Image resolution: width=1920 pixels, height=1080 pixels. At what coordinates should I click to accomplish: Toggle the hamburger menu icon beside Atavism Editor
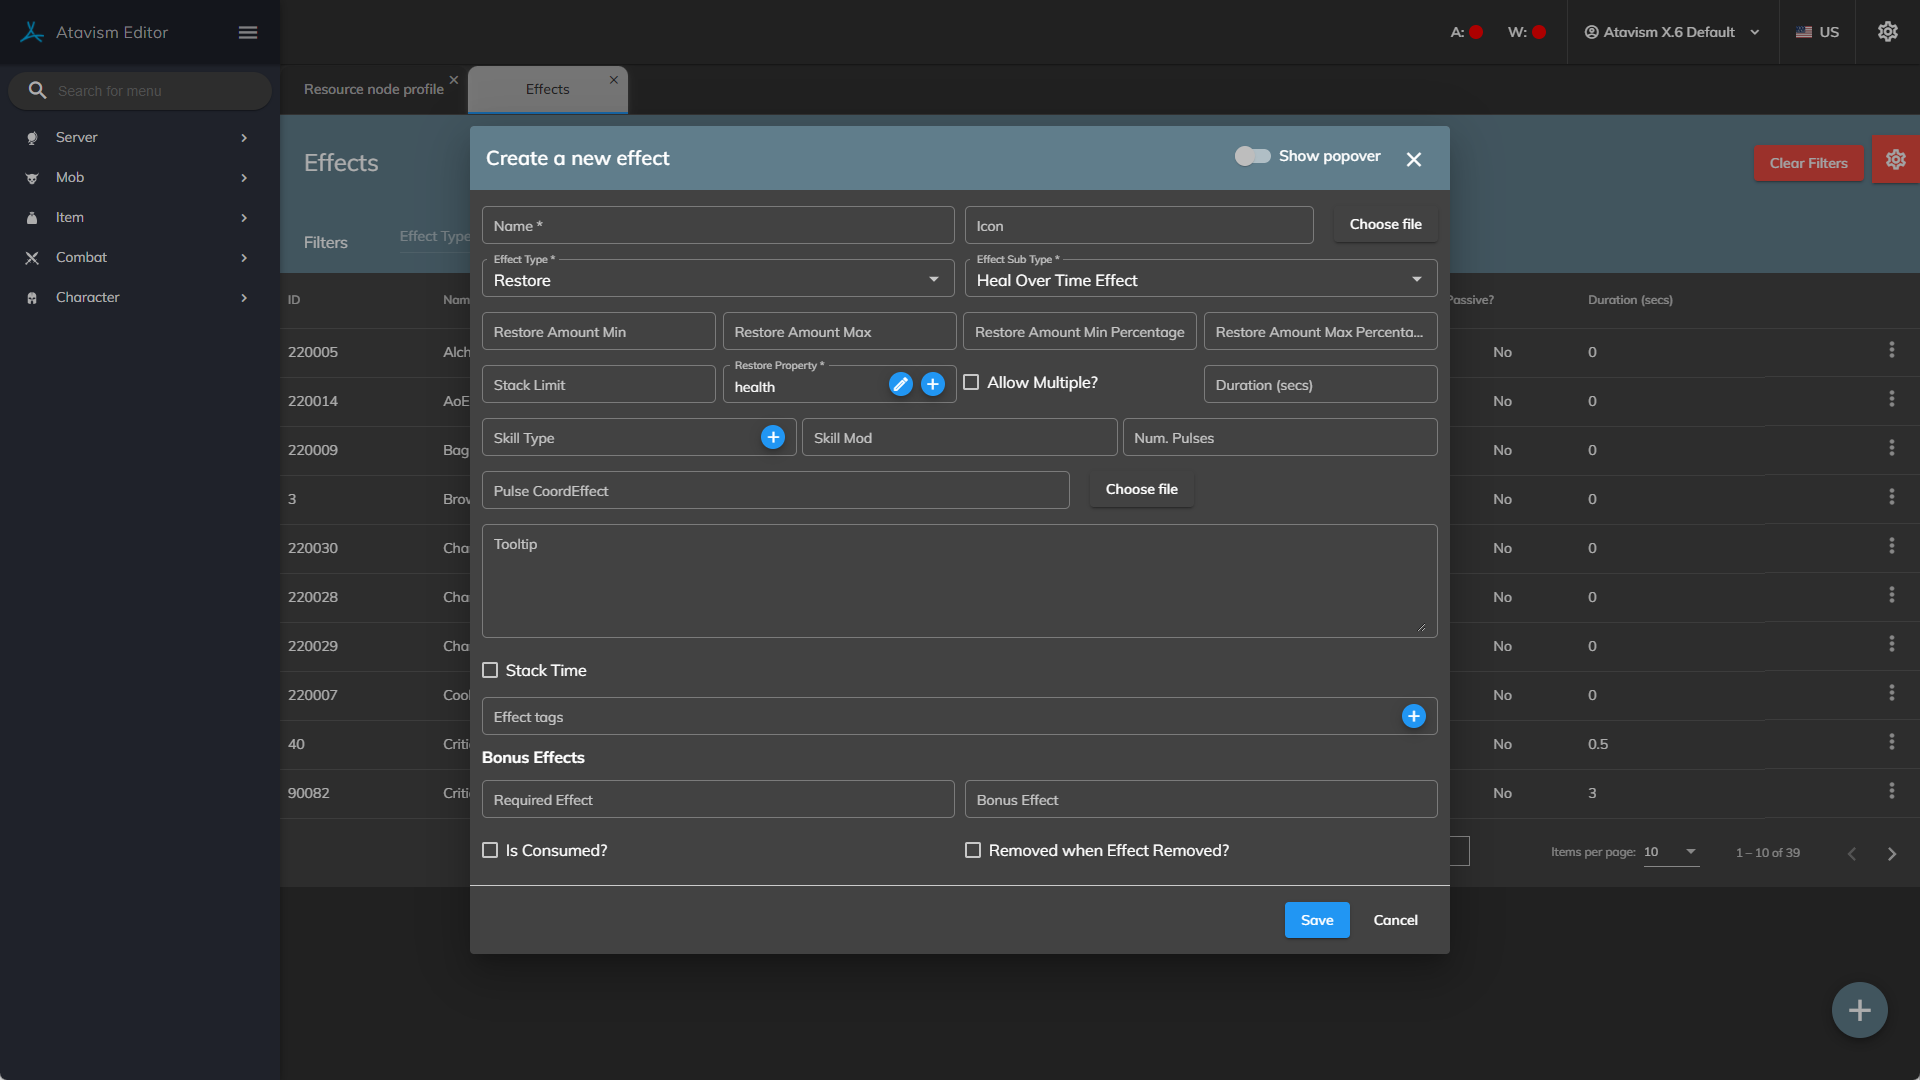248,32
